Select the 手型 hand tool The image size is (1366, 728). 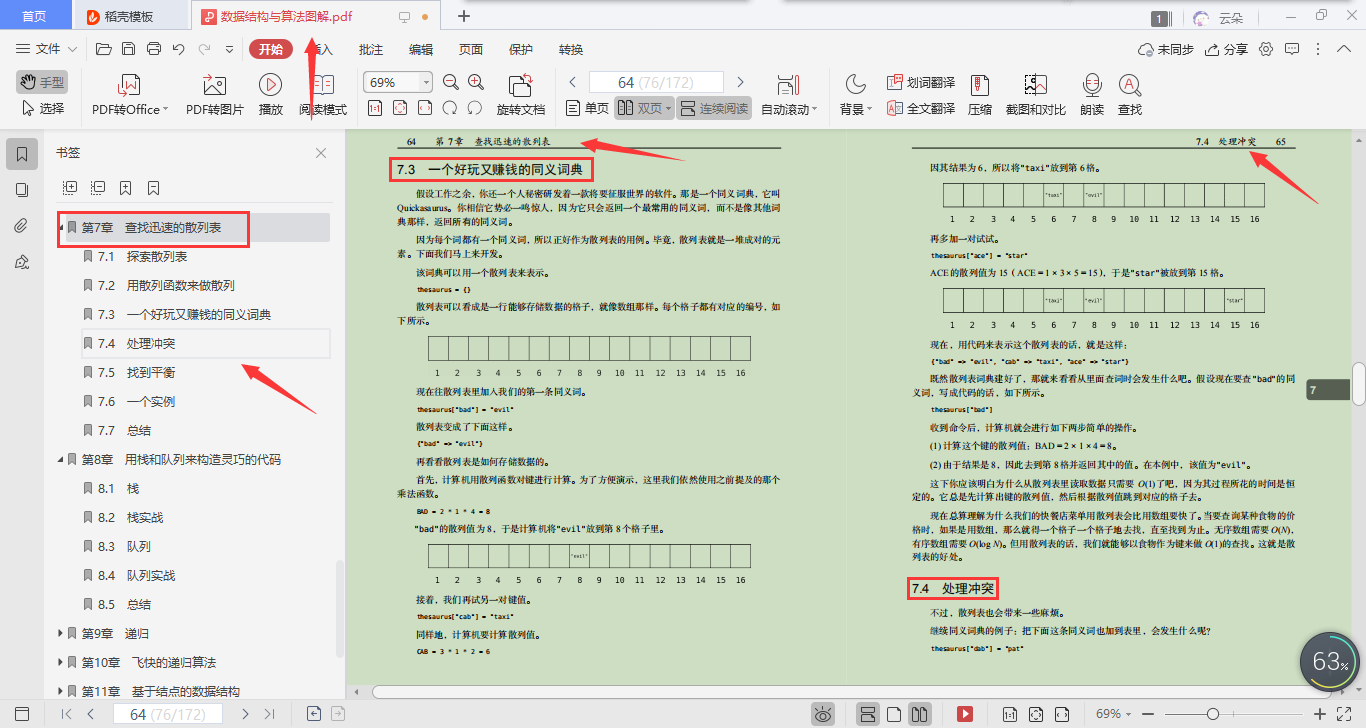[41, 82]
